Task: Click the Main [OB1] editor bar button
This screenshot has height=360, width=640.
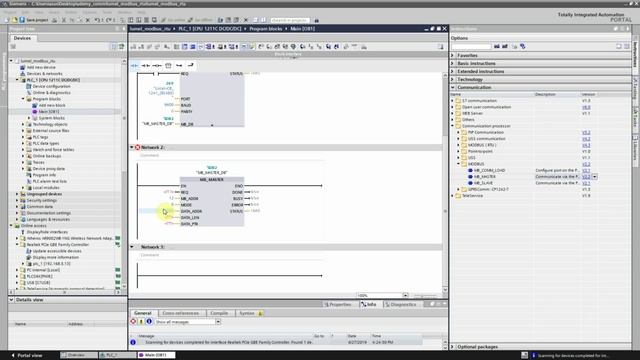Action: coord(156,356)
